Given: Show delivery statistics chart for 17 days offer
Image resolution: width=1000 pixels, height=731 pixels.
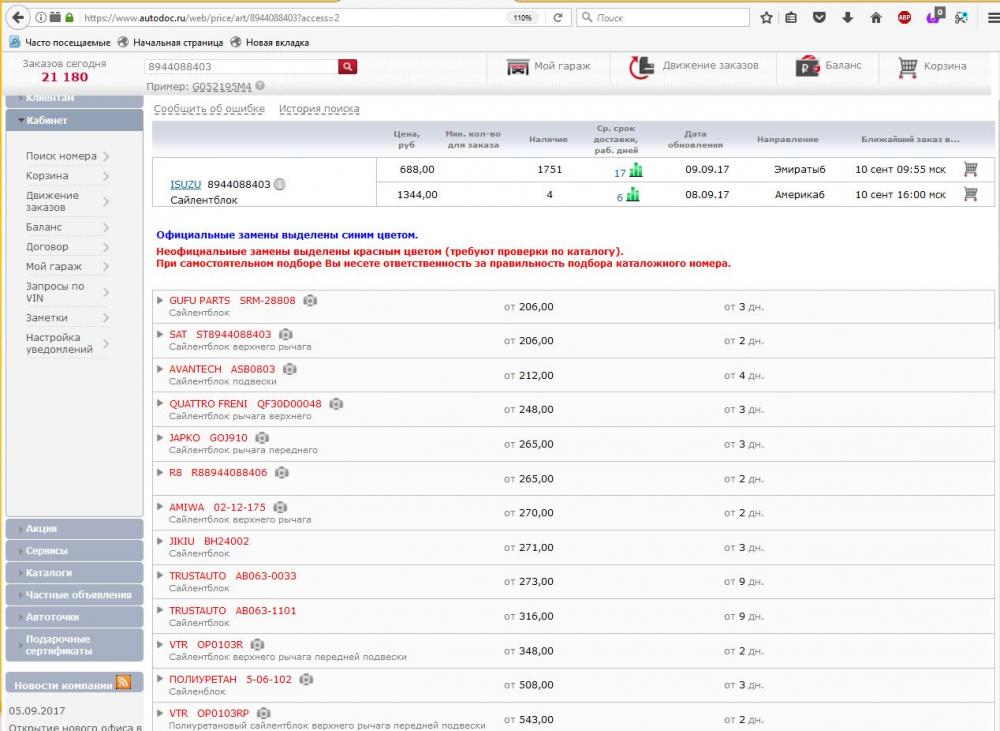Looking at the screenshot, I should (x=636, y=170).
